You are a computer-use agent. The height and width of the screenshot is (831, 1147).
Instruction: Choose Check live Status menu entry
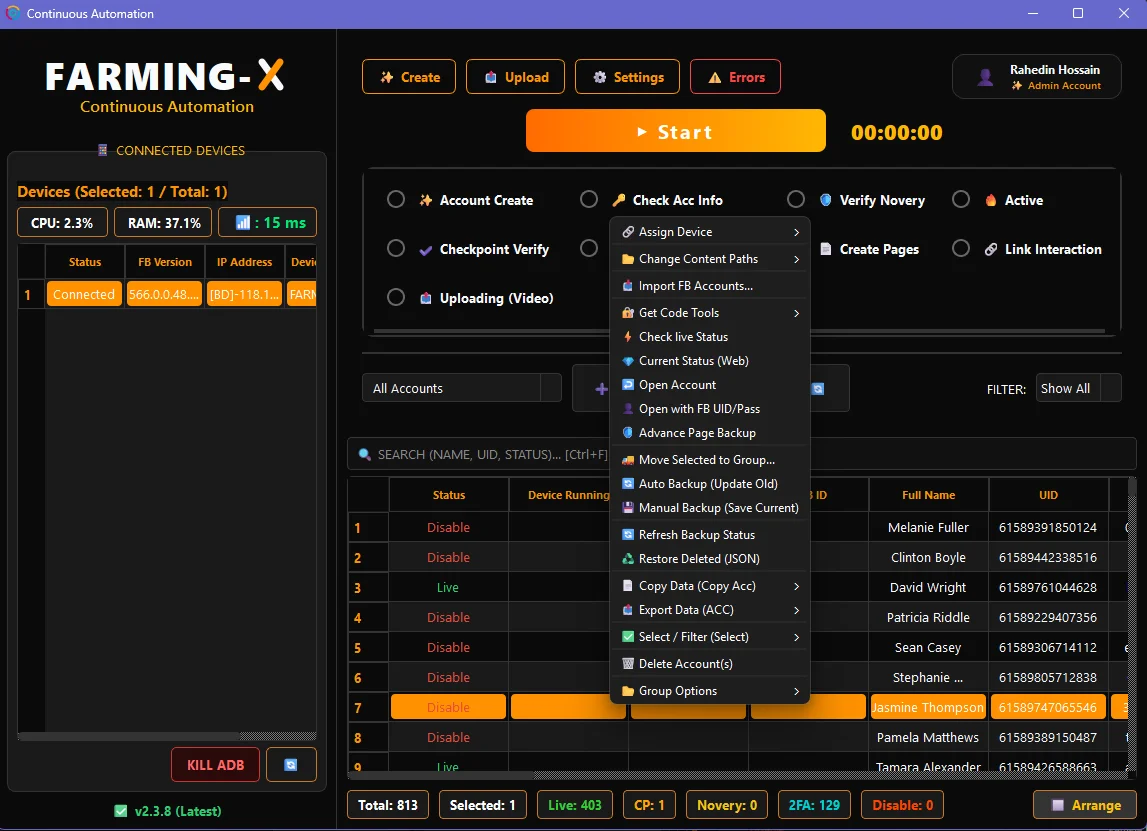pos(710,336)
